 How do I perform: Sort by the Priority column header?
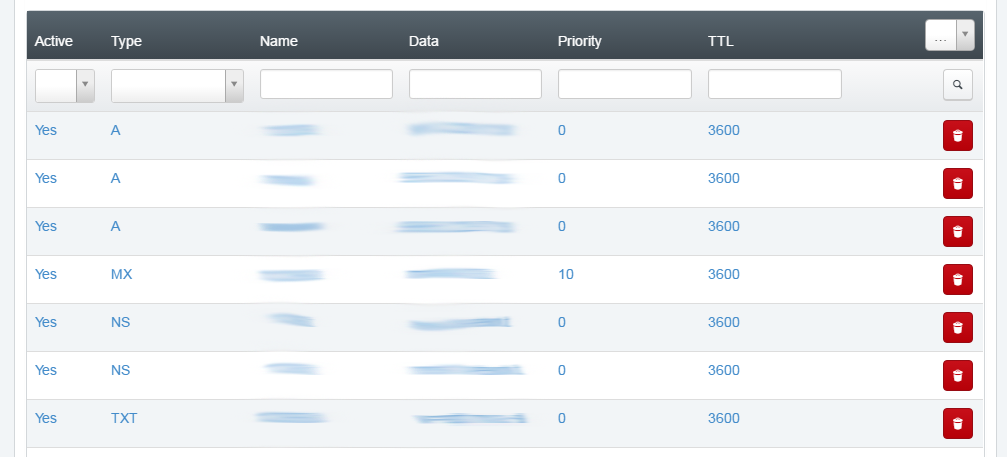(579, 41)
